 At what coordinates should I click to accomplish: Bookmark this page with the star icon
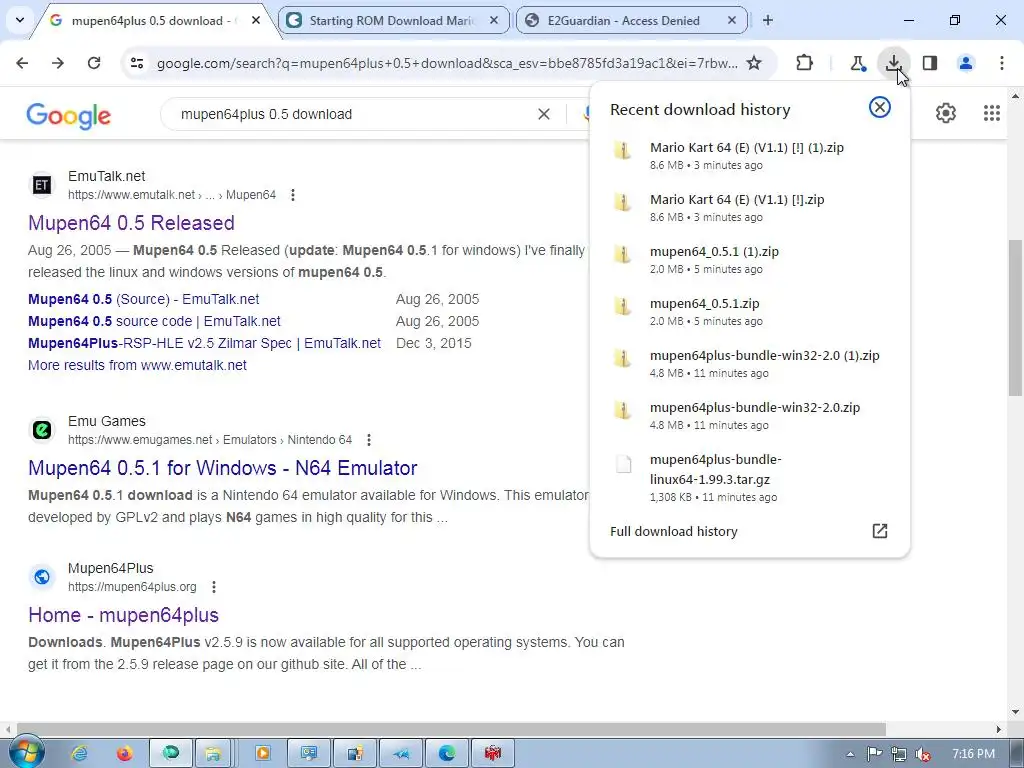(754, 63)
